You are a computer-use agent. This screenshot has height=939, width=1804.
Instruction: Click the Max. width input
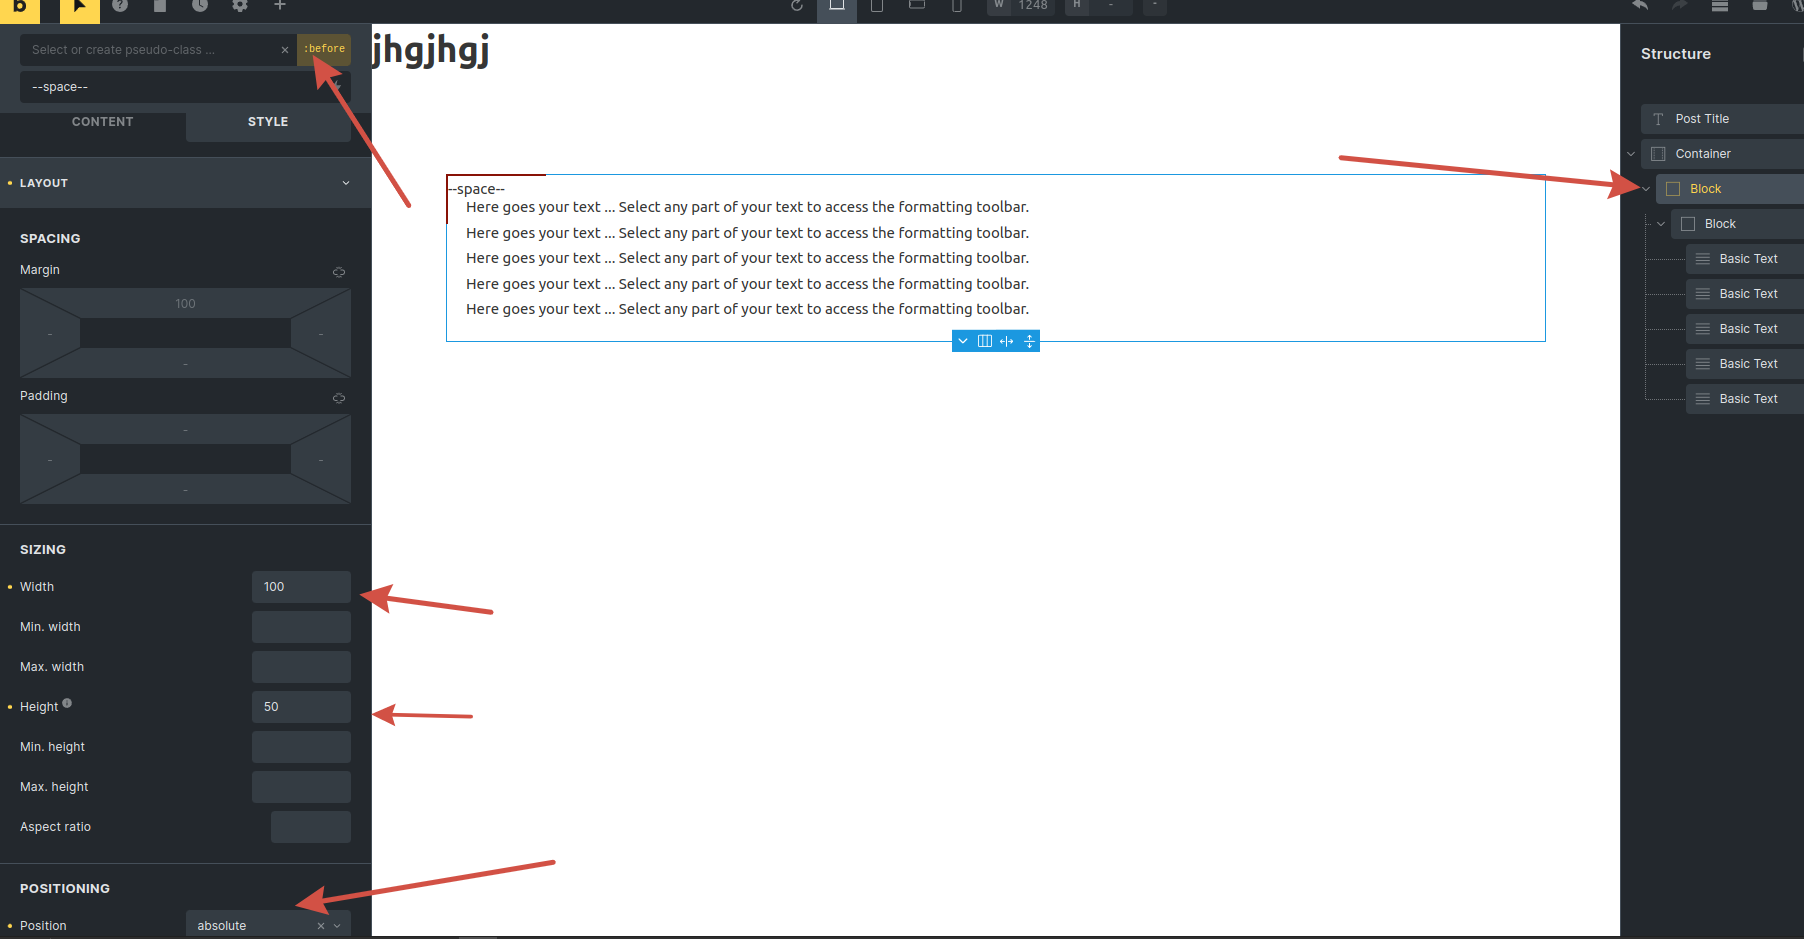pyautogui.click(x=301, y=667)
